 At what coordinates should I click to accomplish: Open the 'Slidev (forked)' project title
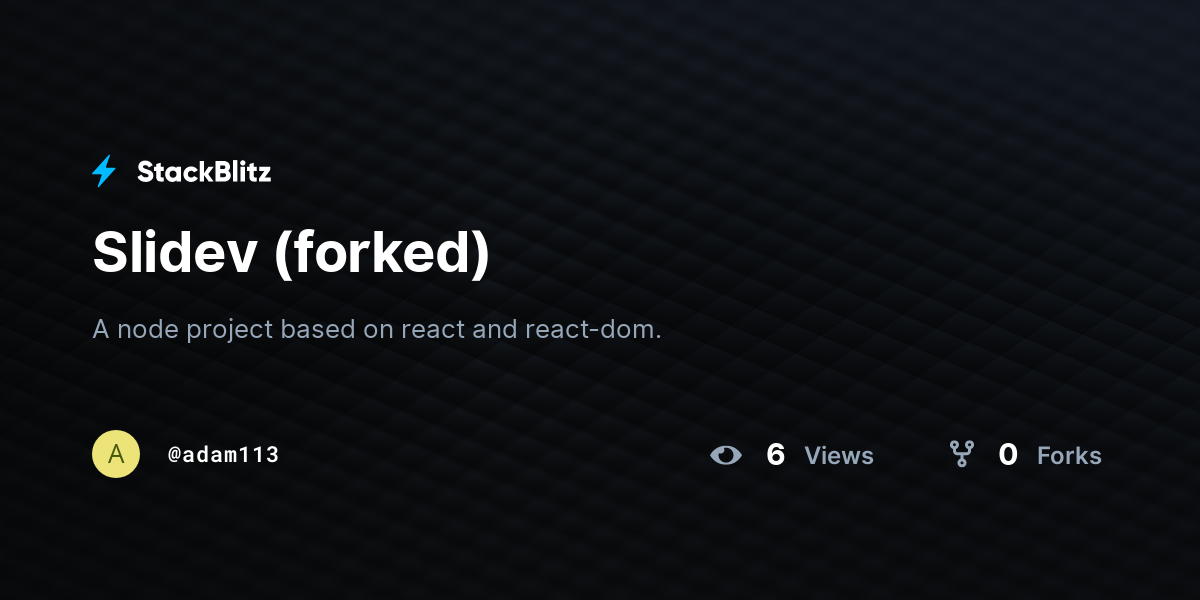pos(292,252)
